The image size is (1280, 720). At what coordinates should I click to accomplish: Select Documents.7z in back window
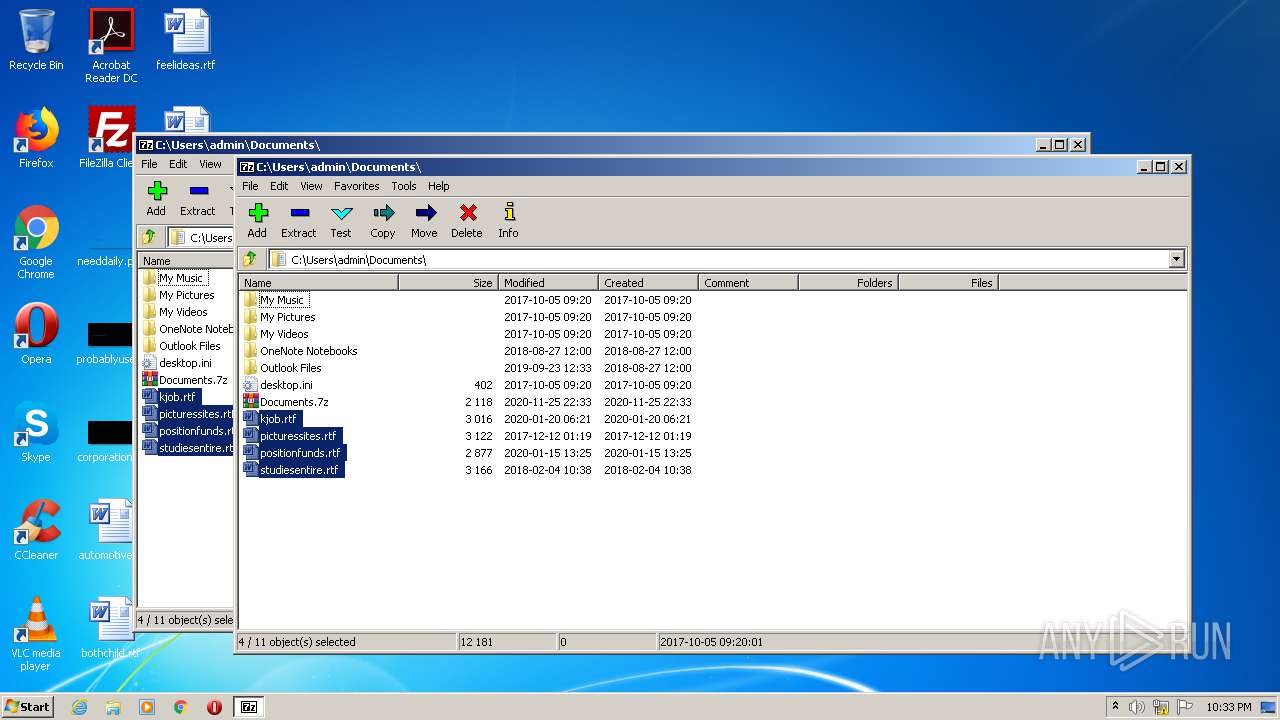coord(185,380)
